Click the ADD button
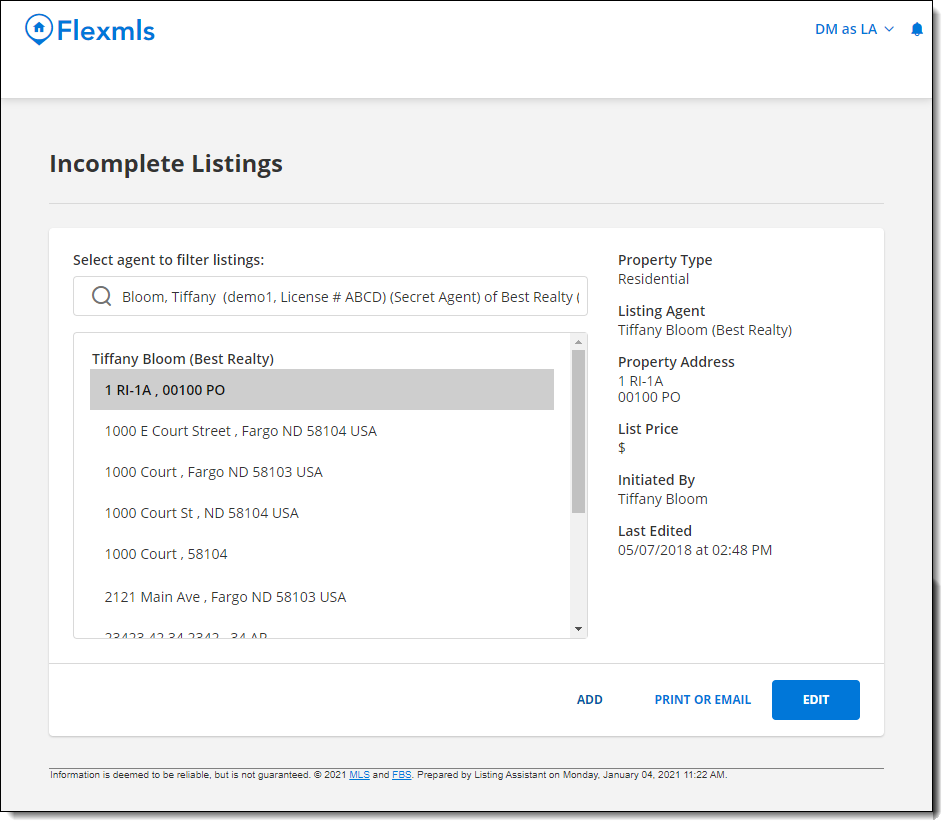Image resolution: width=948 pixels, height=827 pixels. (x=589, y=700)
